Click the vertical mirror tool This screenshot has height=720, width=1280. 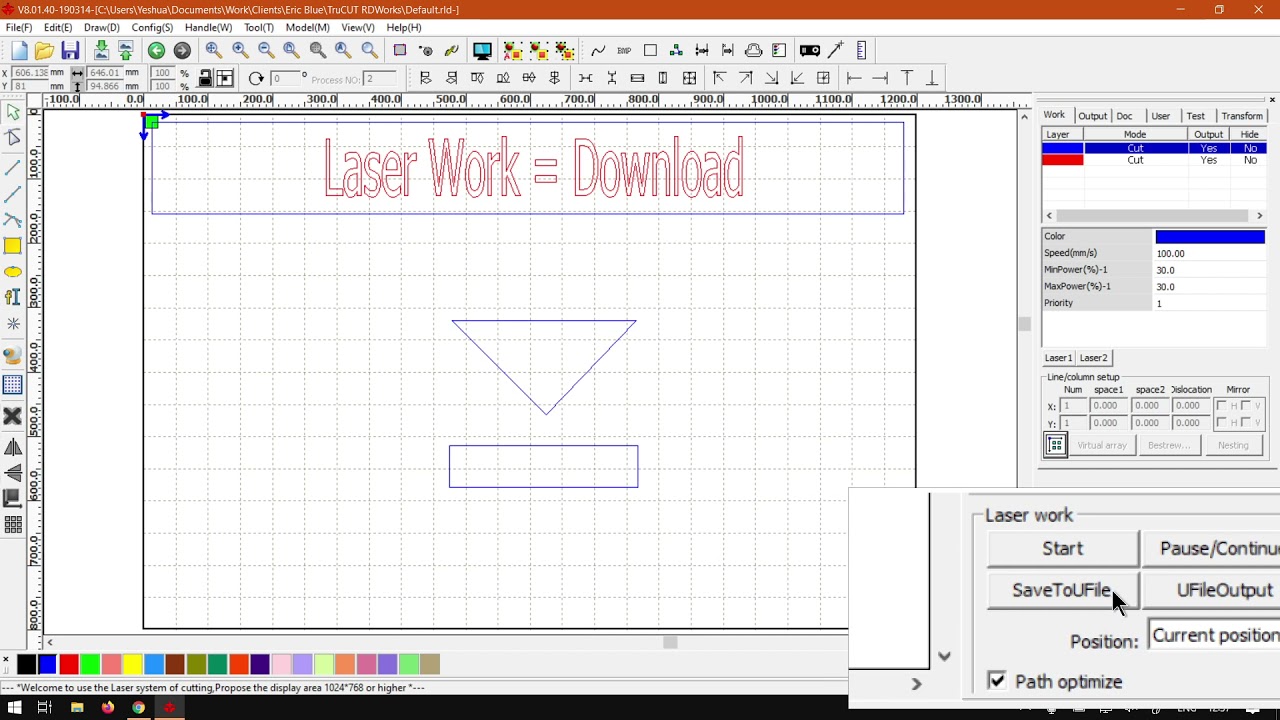pos(13,473)
